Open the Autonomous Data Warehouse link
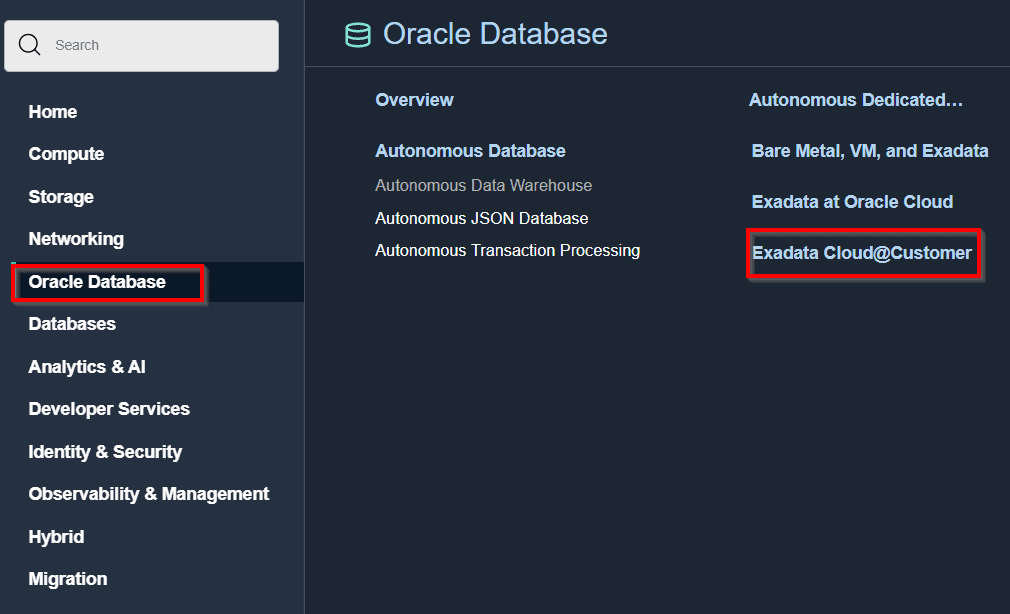The width and height of the screenshot is (1010, 614). coord(483,185)
